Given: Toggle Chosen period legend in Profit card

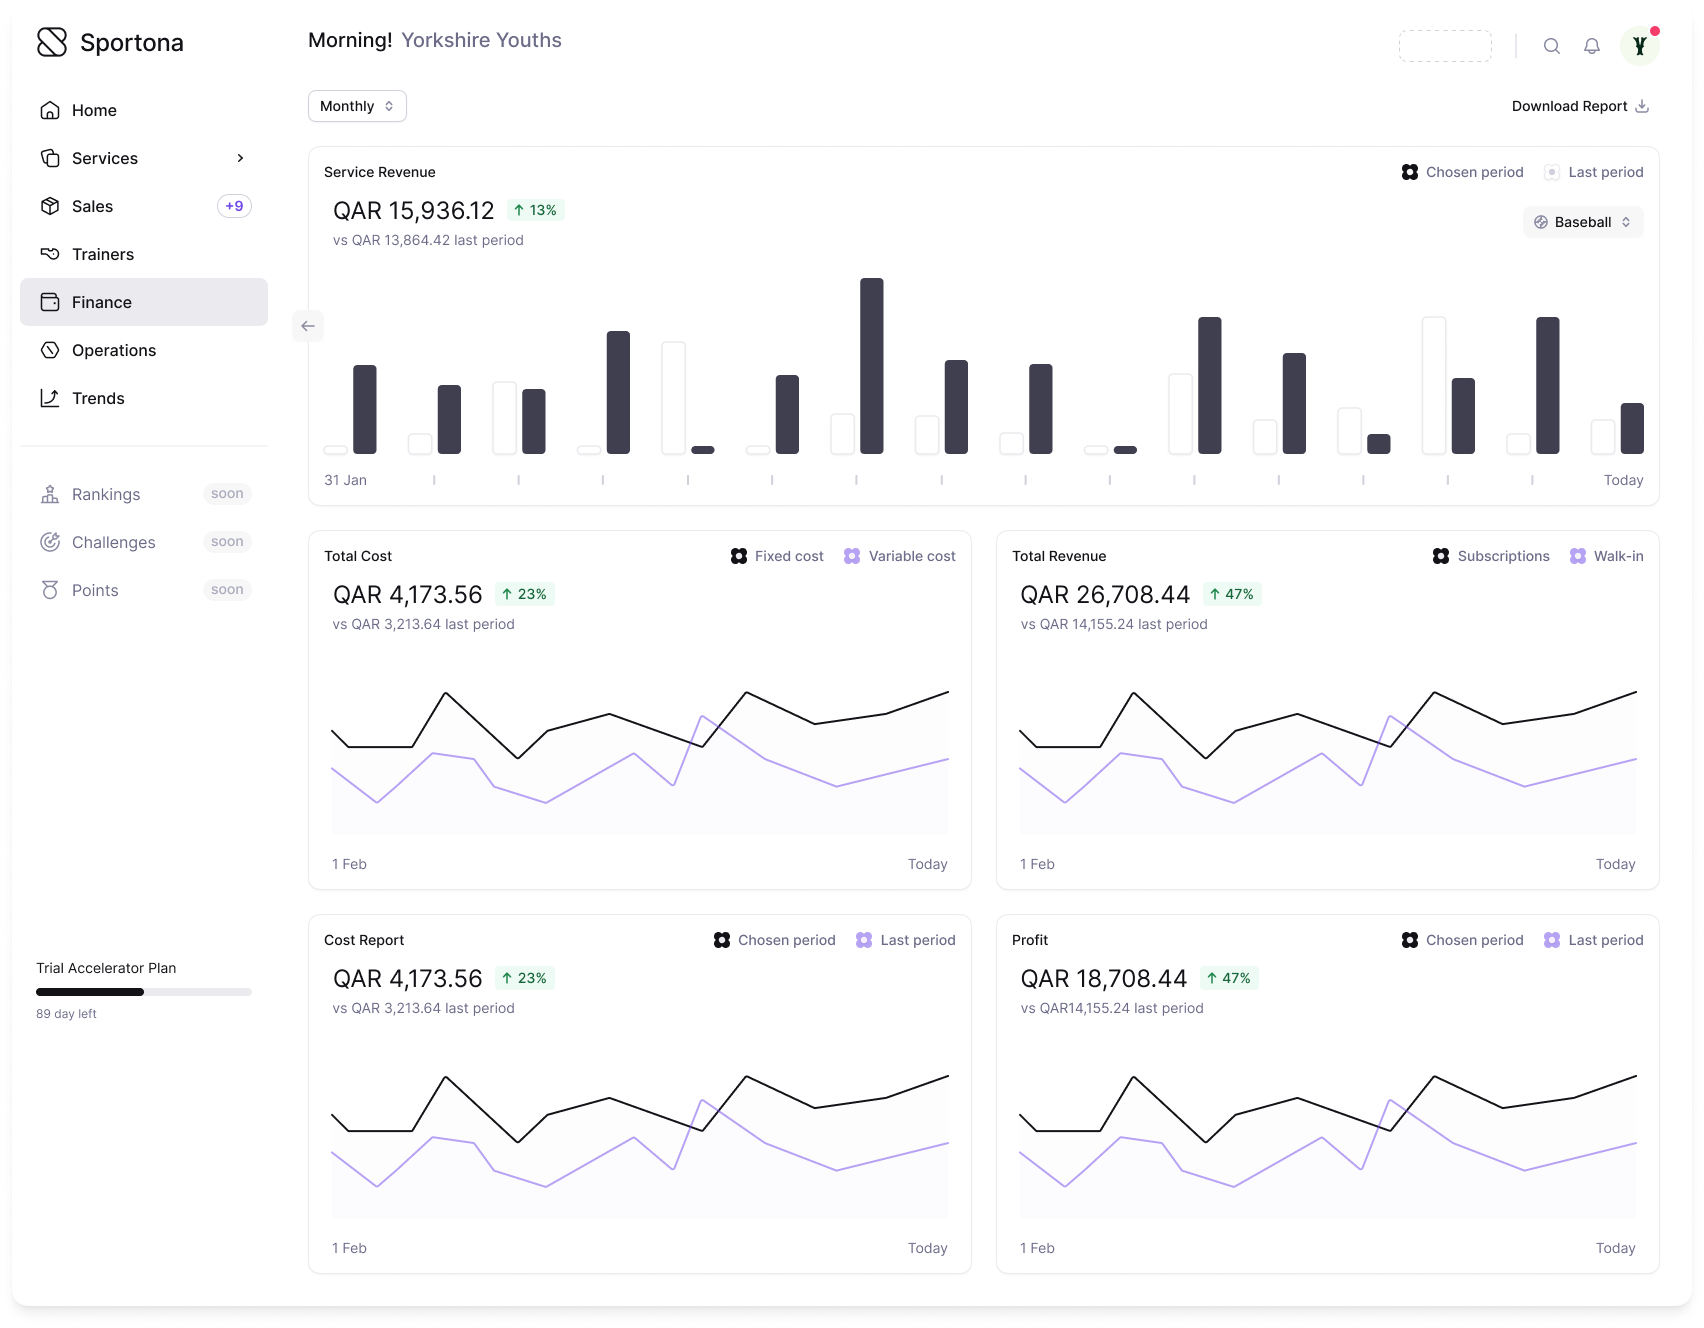Looking at the screenshot, I should [1462, 940].
